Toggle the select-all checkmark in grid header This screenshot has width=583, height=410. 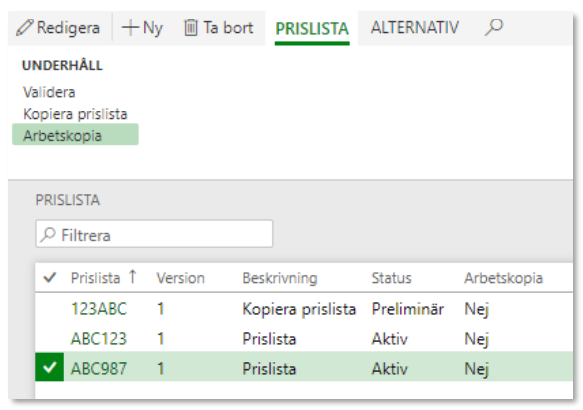[x=49, y=277]
